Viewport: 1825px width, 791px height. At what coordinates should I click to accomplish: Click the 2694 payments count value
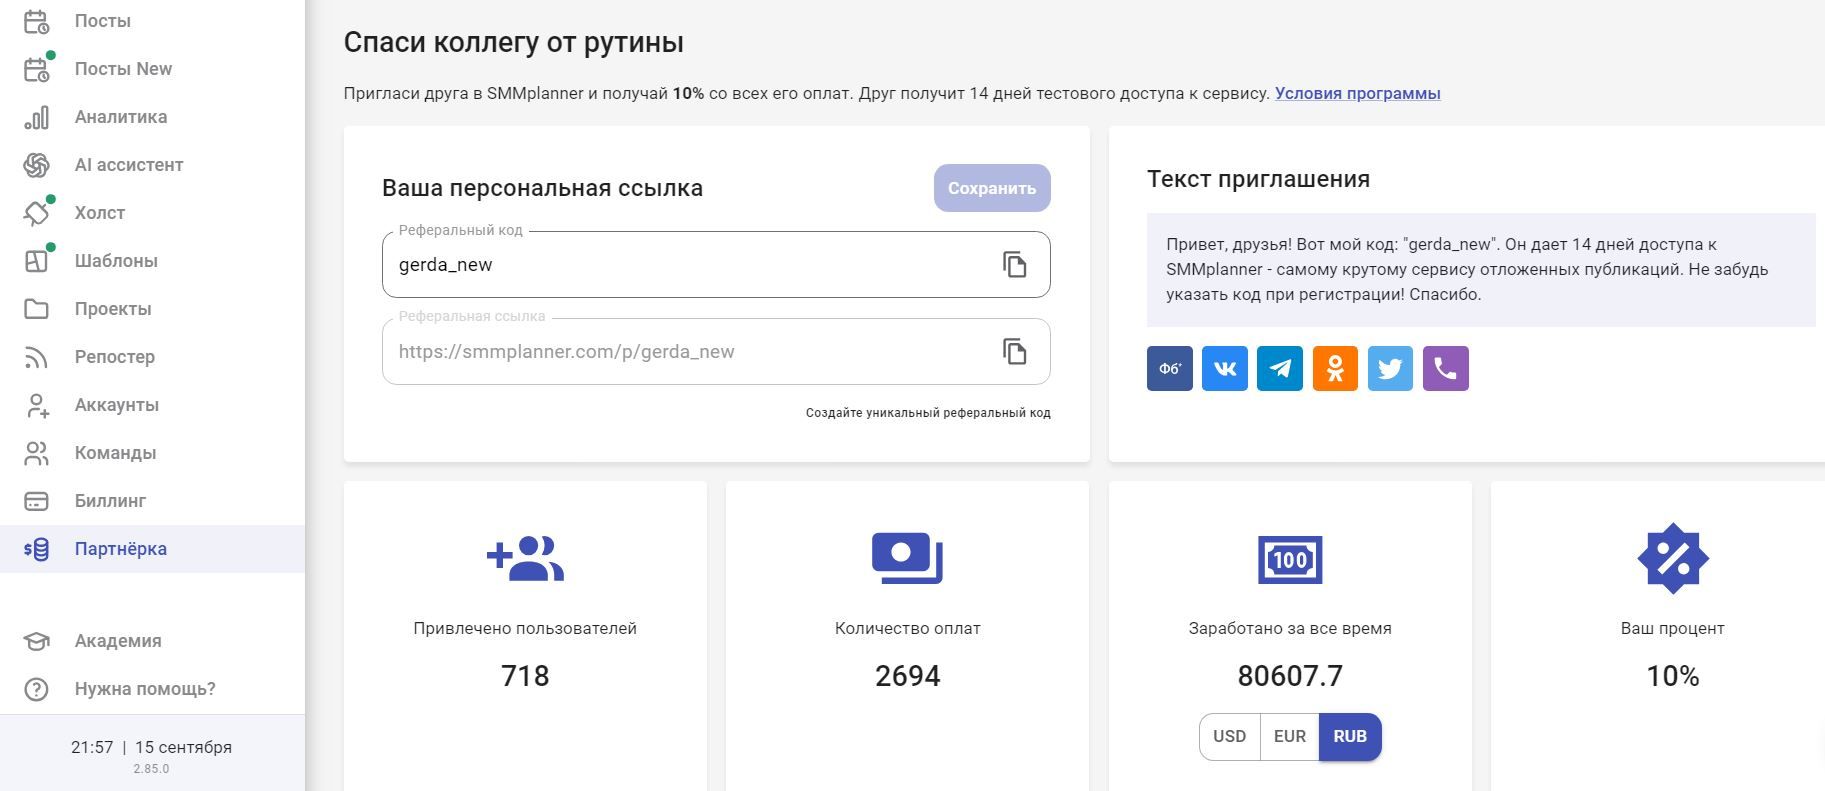[x=908, y=676]
